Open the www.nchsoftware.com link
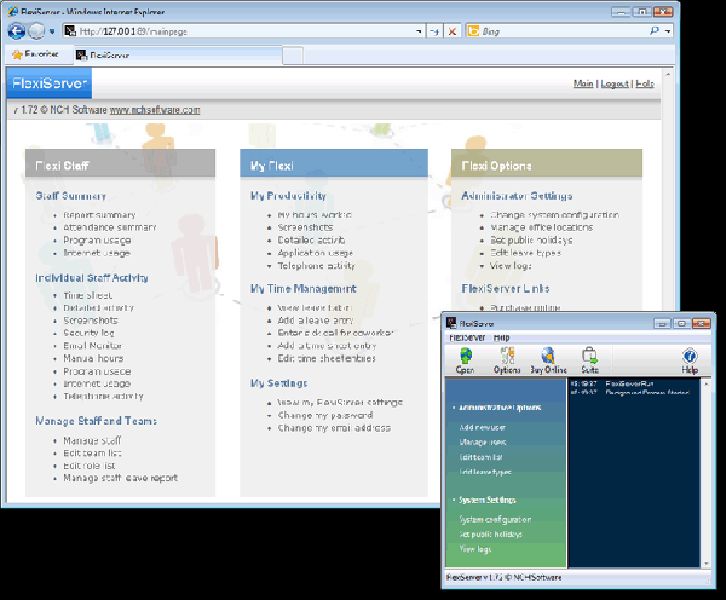The image size is (726, 600). (155, 110)
